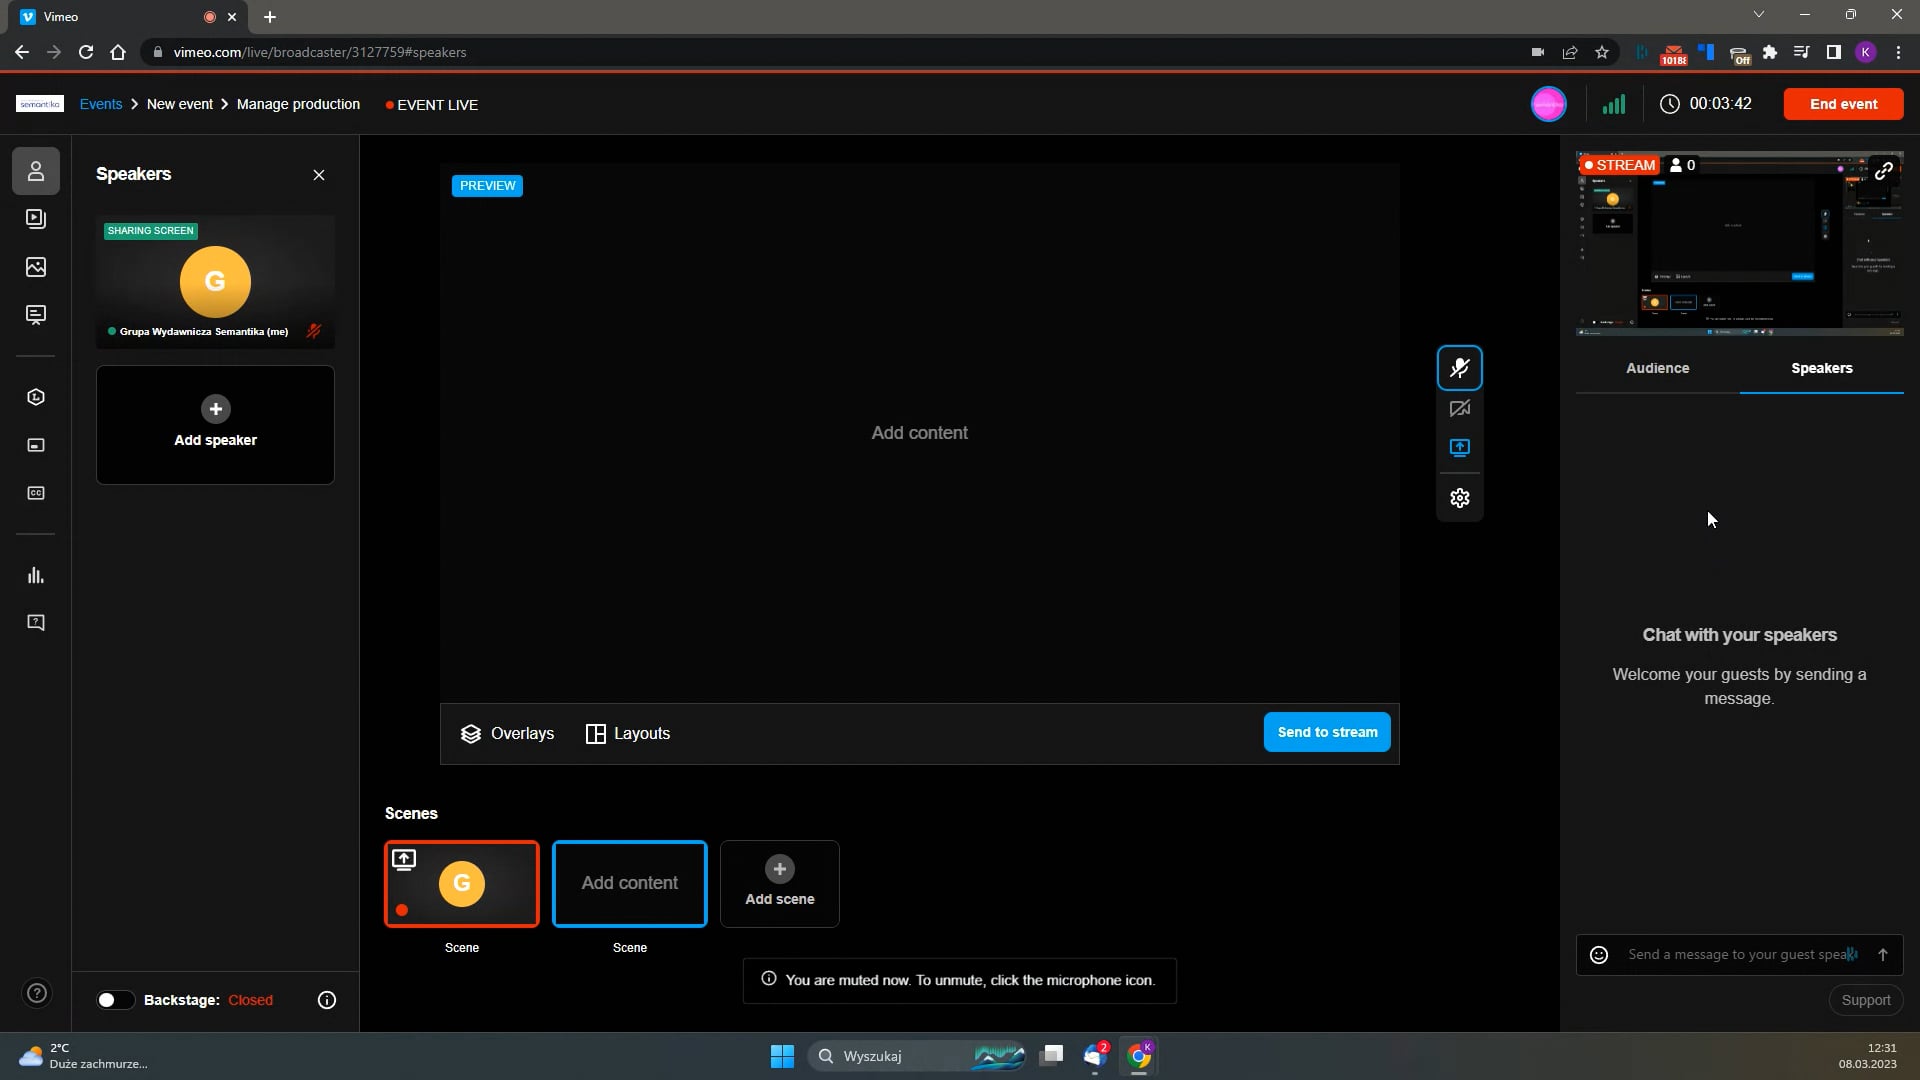Select Grupa Wydawnicza Semantika speaker thumbnail
This screenshot has width=1920, height=1080.
tap(215, 282)
